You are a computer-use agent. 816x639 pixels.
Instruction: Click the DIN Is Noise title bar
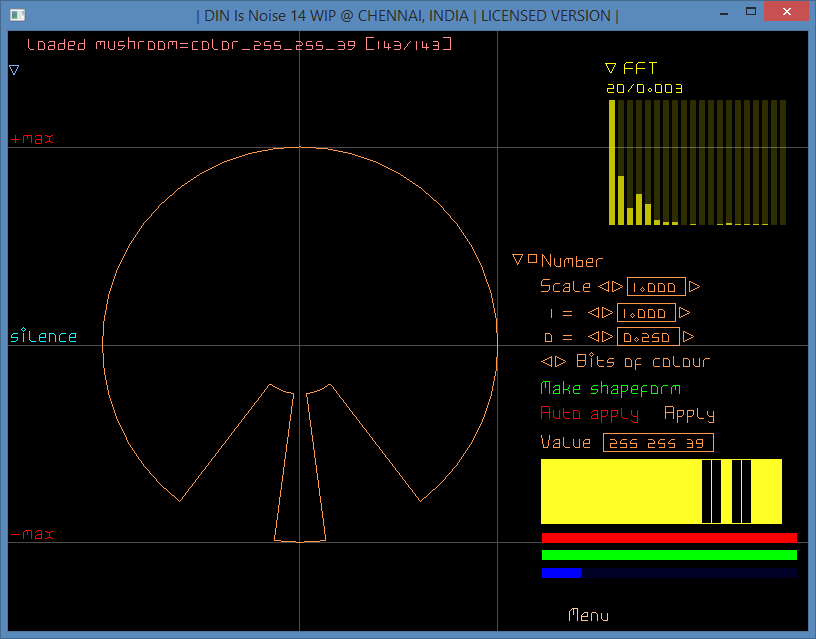(x=400, y=15)
